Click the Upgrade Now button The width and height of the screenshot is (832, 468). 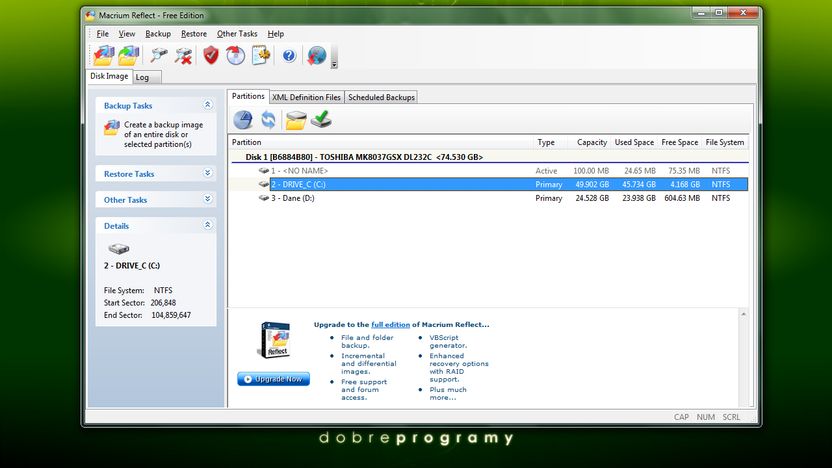click(x=273, y=379)
